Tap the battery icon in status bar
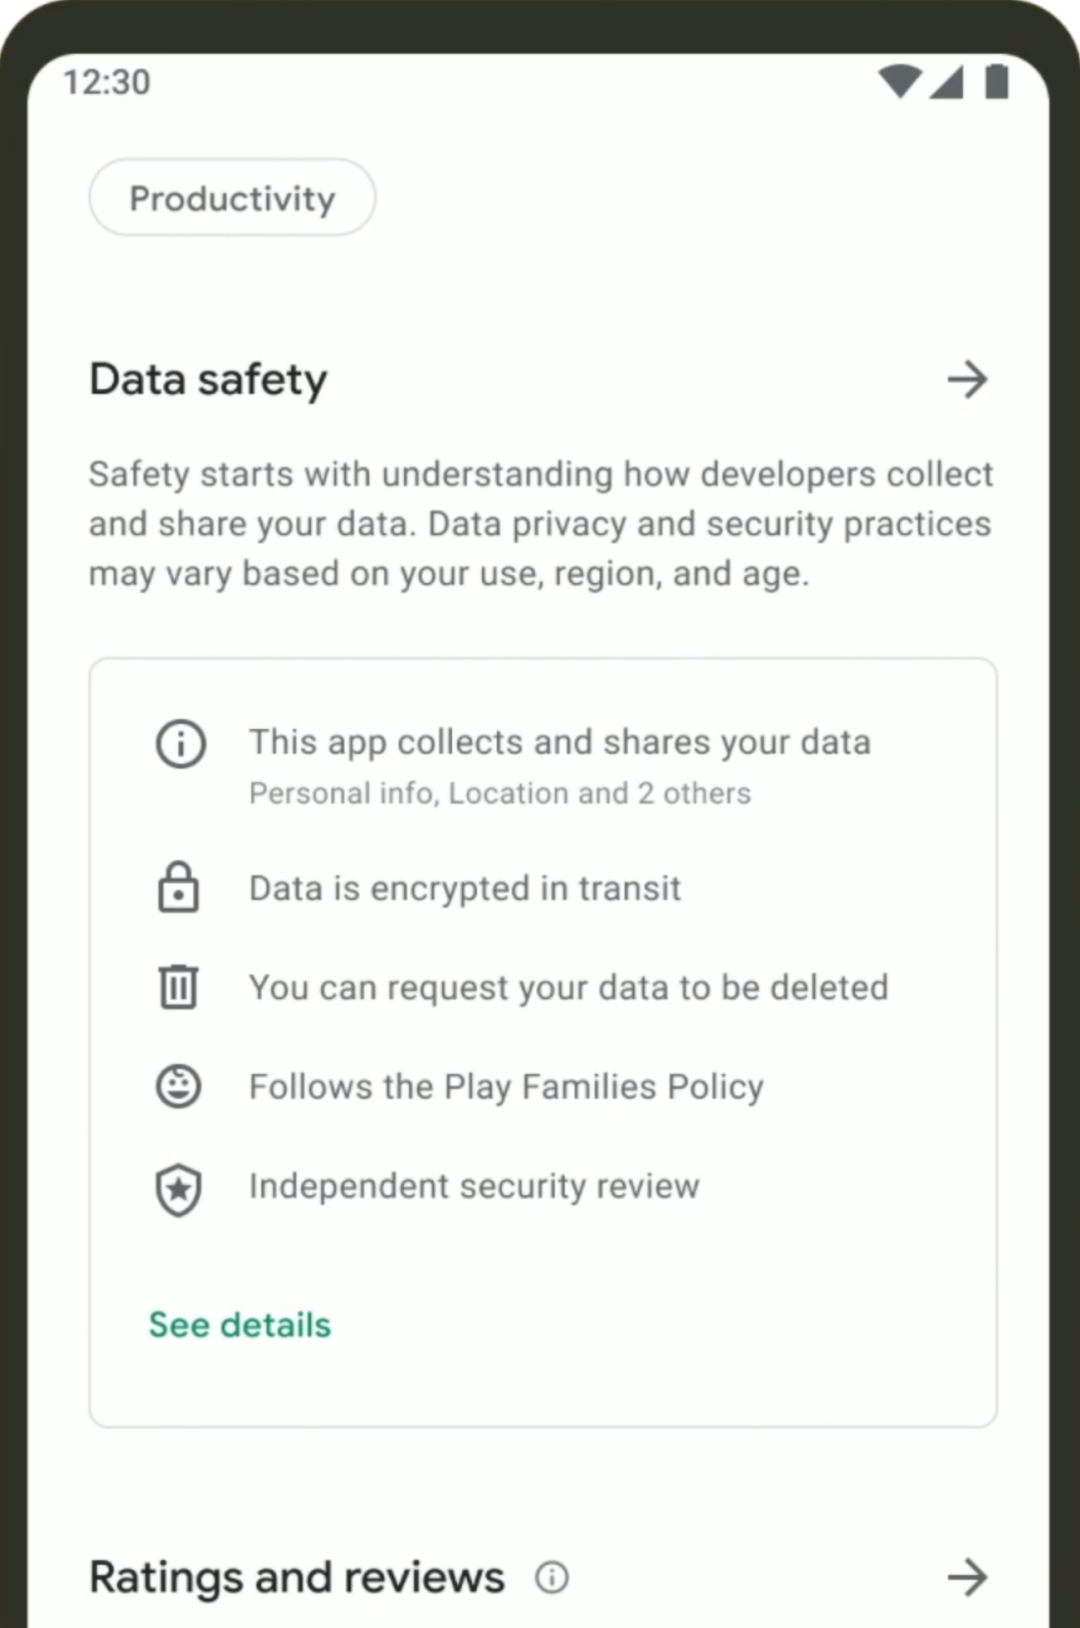Viewport: 1080px width, 1628px height. pyautogui.click(x=996, y=82)
